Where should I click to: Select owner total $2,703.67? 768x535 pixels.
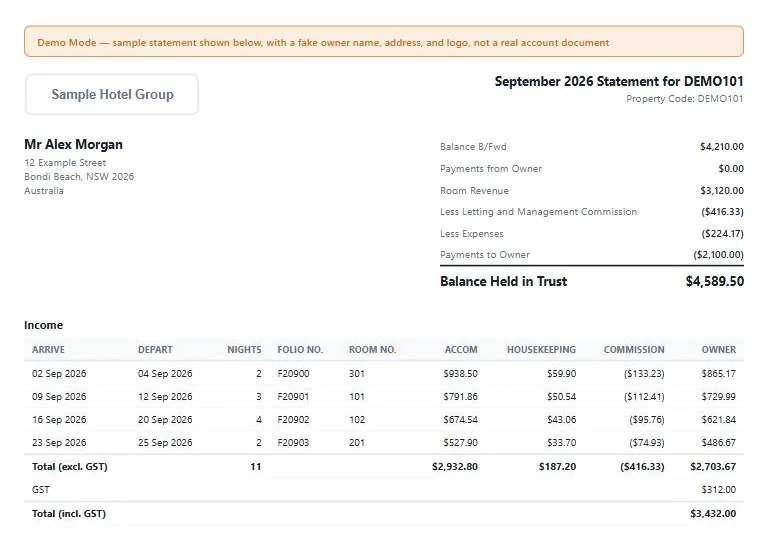click(713, 467)
